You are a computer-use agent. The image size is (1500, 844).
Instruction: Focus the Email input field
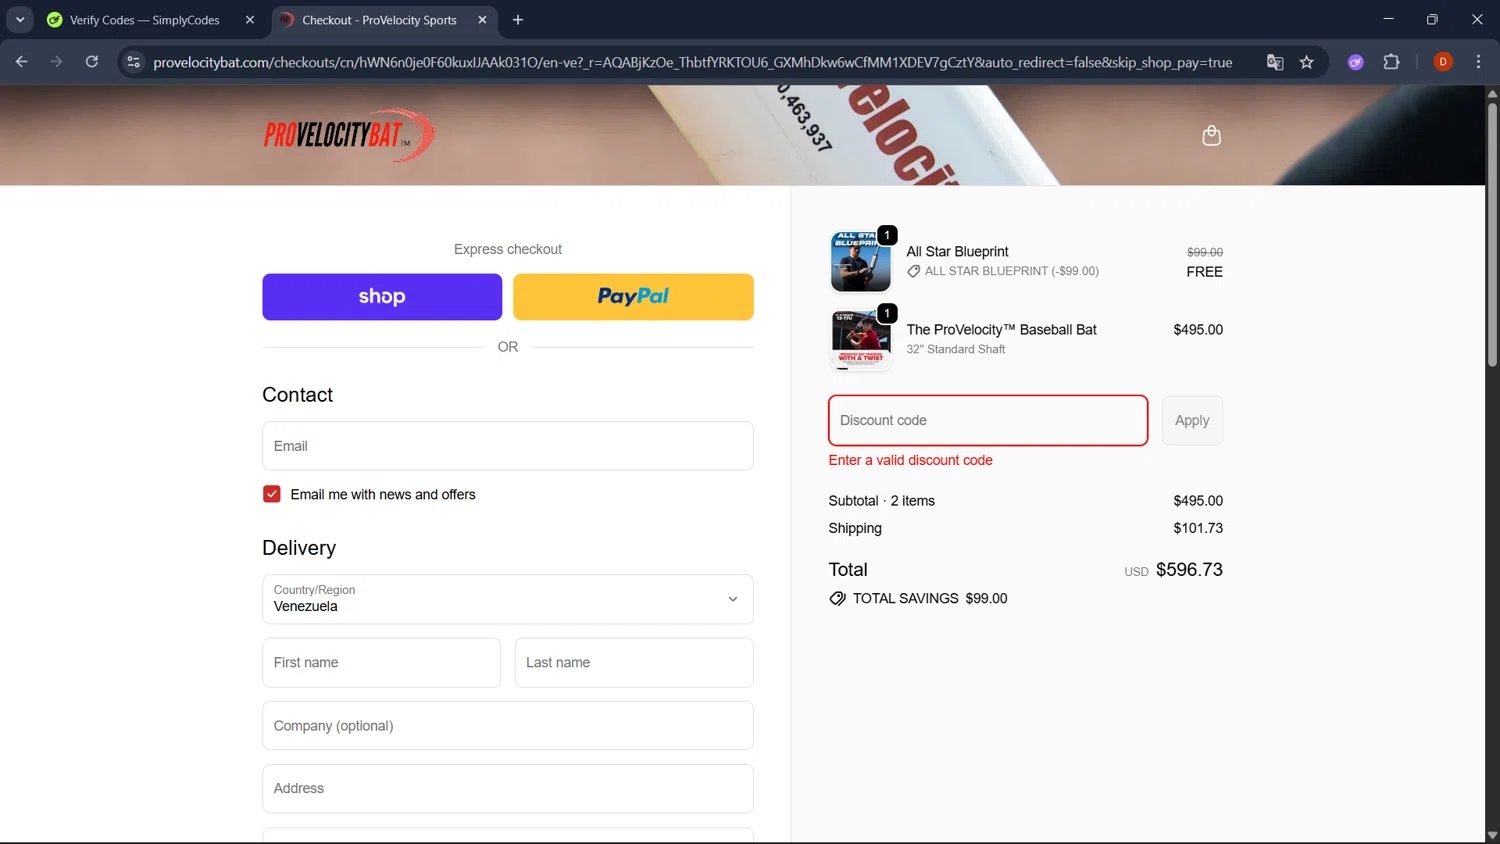tap(508, 446)
